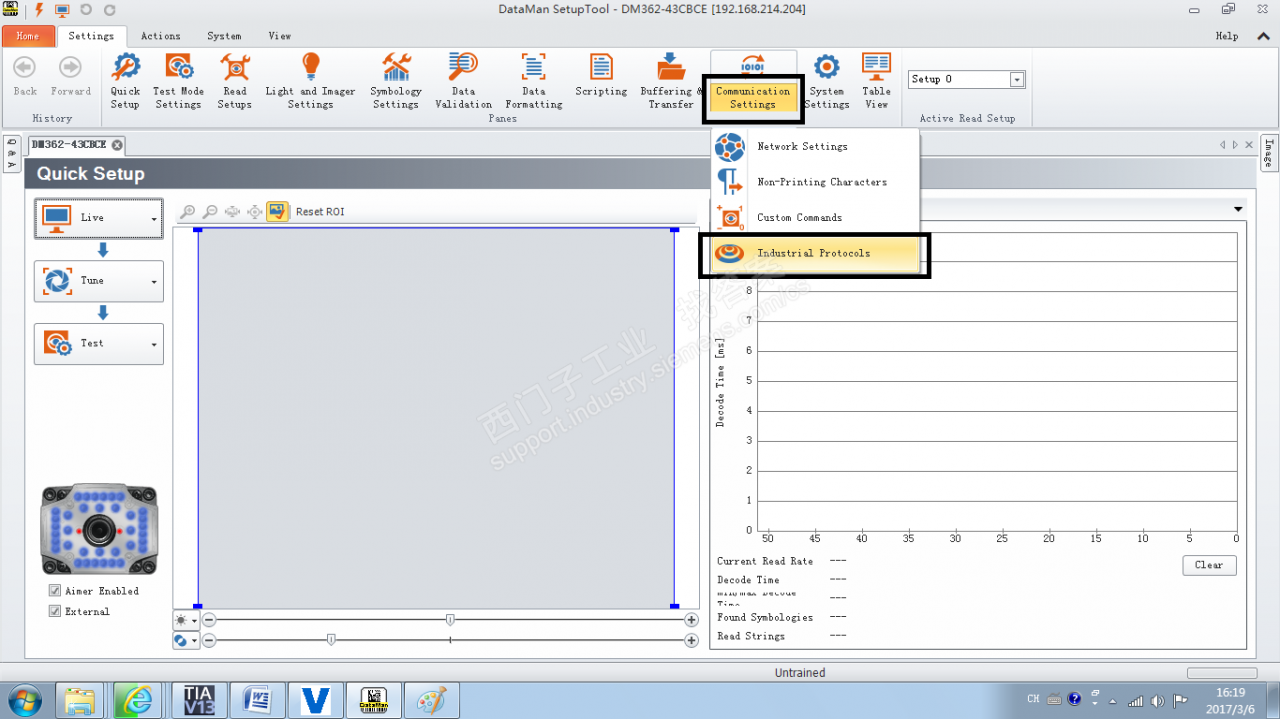Select Network Settings menu item
This screenshot has height=719, width=1280.
pyautogui.click(x=815, y=147)
